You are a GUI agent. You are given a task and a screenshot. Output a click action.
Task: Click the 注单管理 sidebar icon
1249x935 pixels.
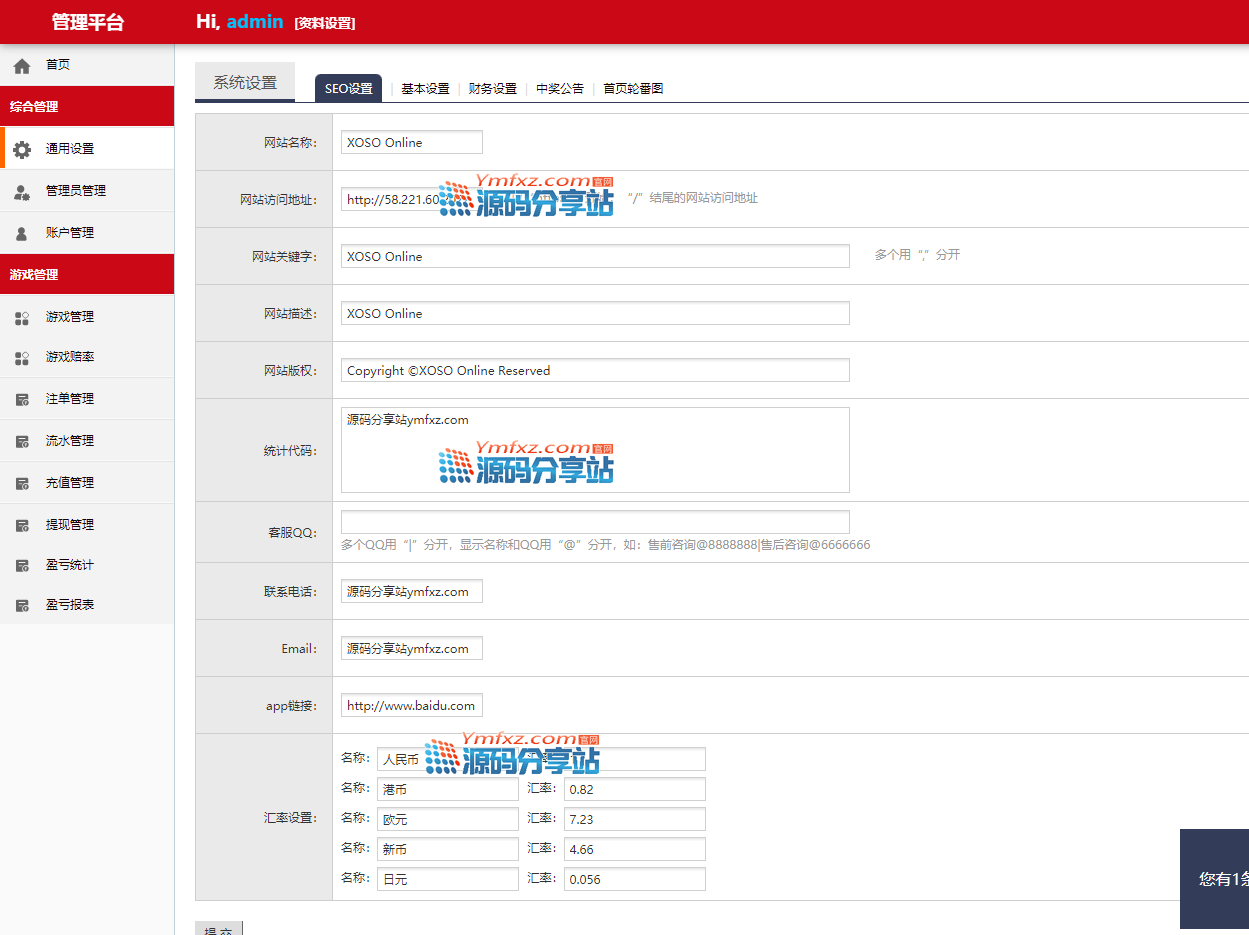(22, 400)
